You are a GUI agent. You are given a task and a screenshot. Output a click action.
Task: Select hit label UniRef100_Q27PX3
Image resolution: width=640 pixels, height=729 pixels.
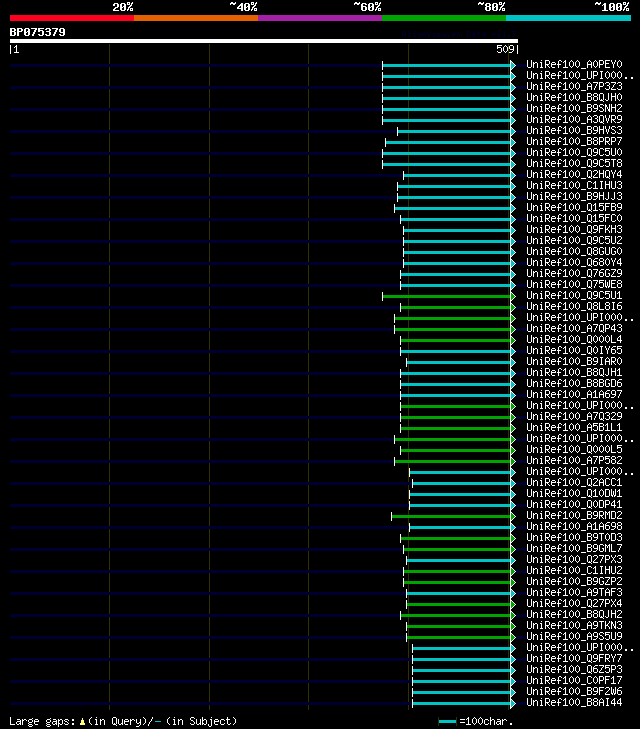pyautogui.click(x=574, y=559)
